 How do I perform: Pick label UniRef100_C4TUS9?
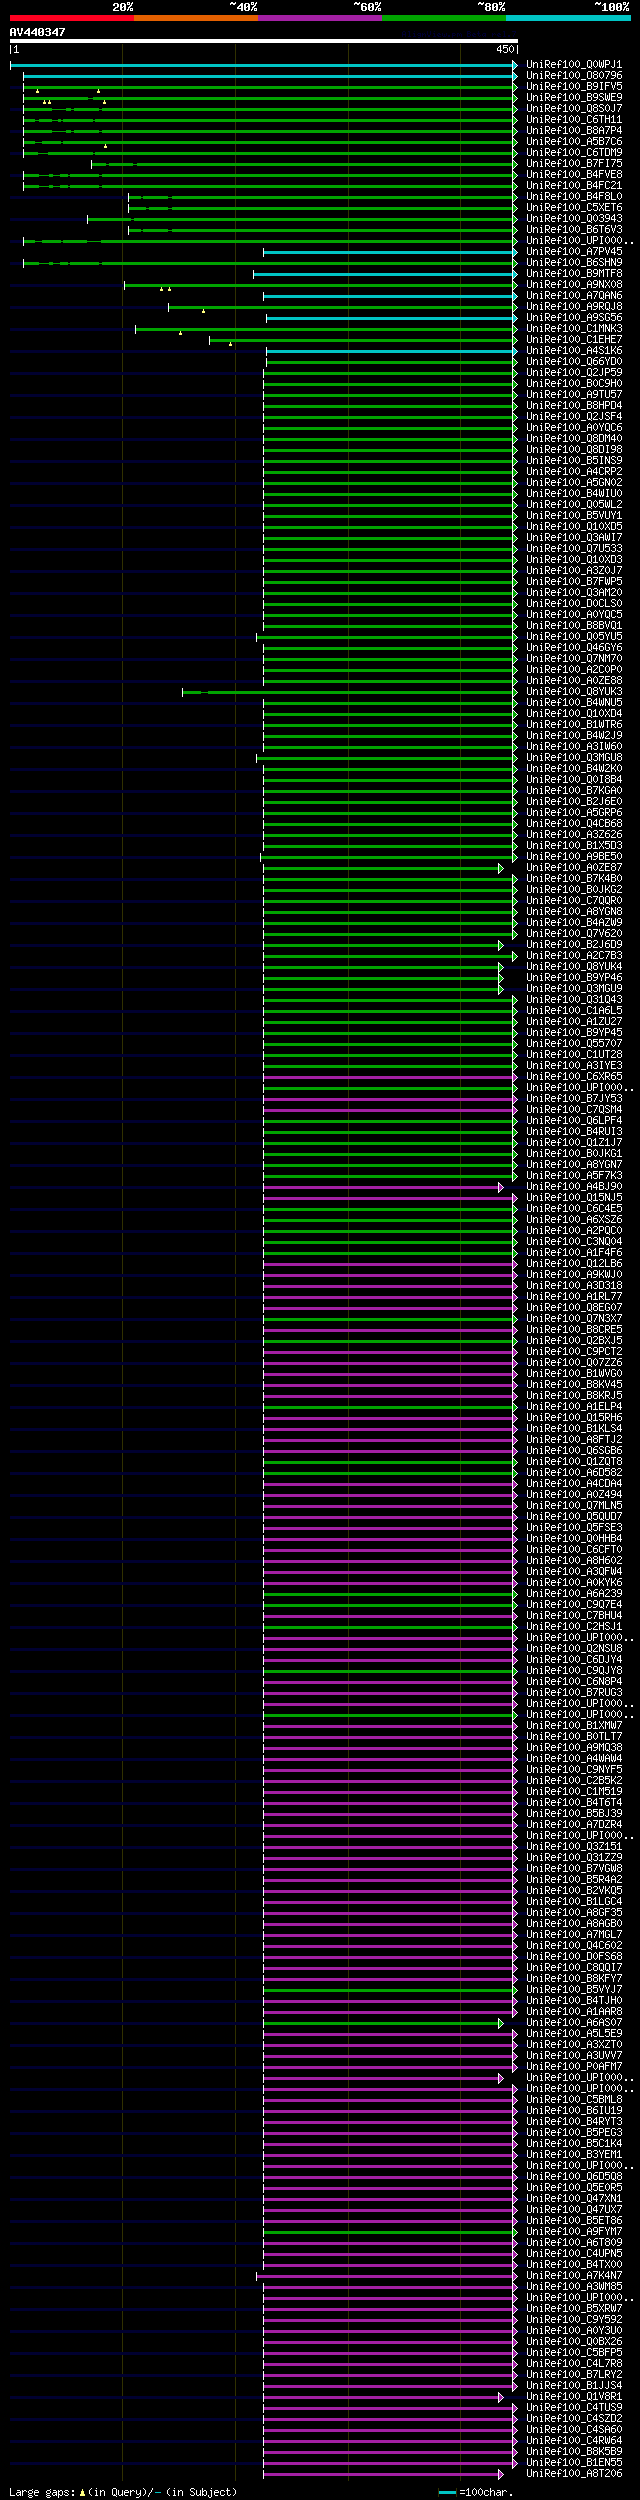click(x=574, y=2408)
